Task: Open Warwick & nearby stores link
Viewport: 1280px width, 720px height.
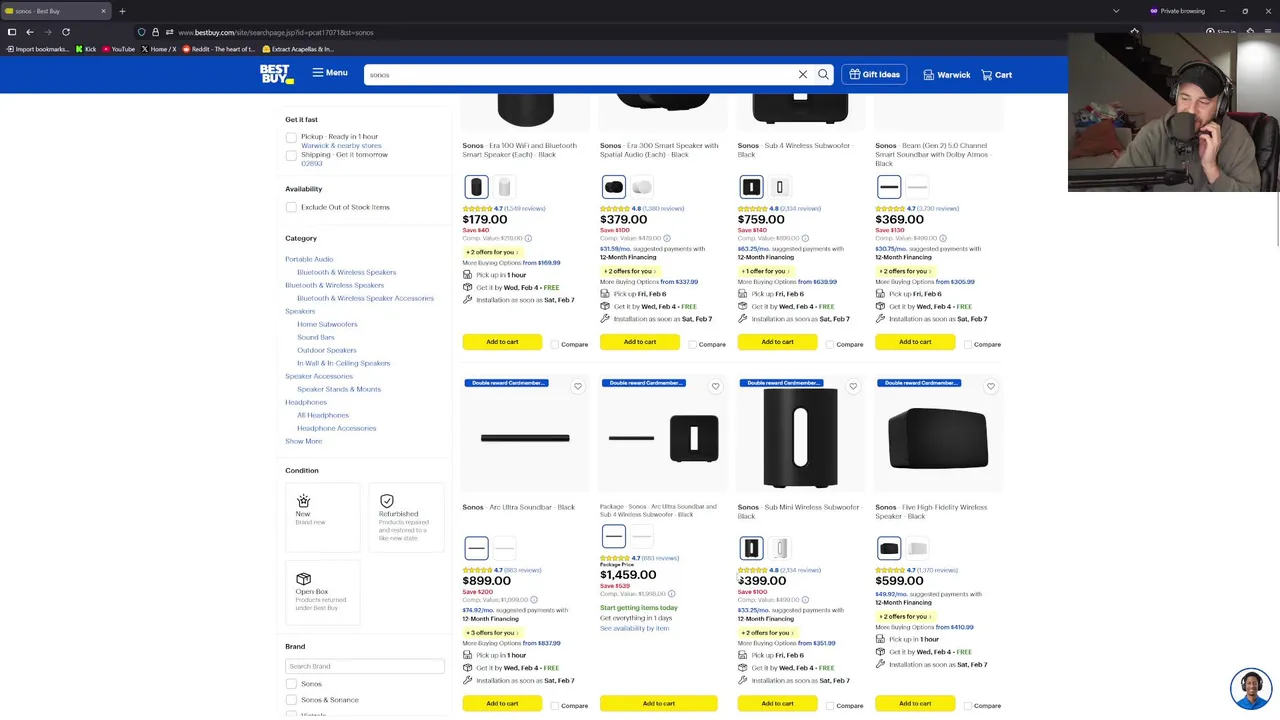Action: point(341,145)
